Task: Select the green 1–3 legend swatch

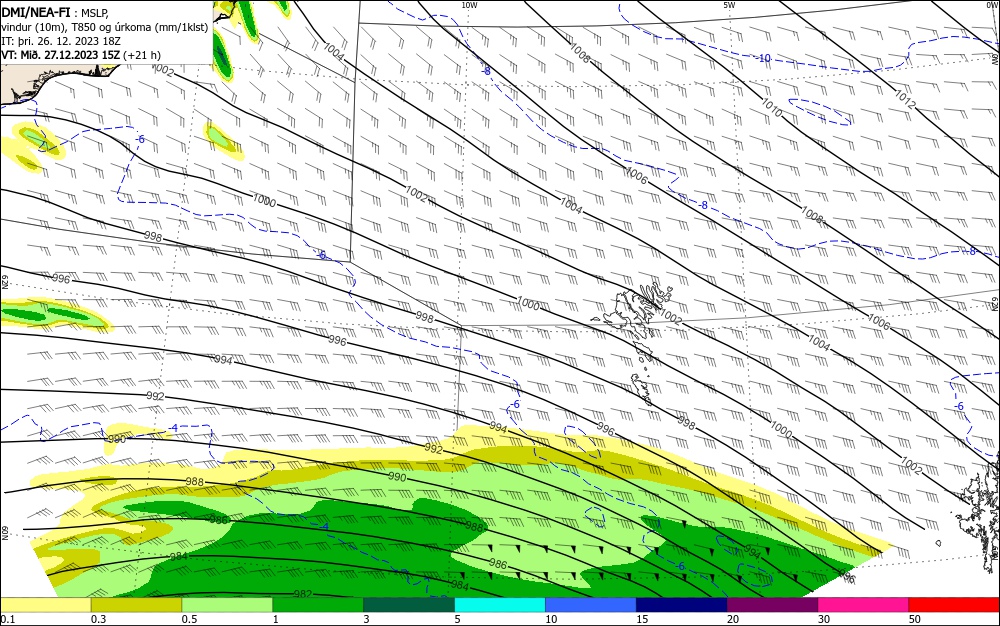Action: point(318,605)
